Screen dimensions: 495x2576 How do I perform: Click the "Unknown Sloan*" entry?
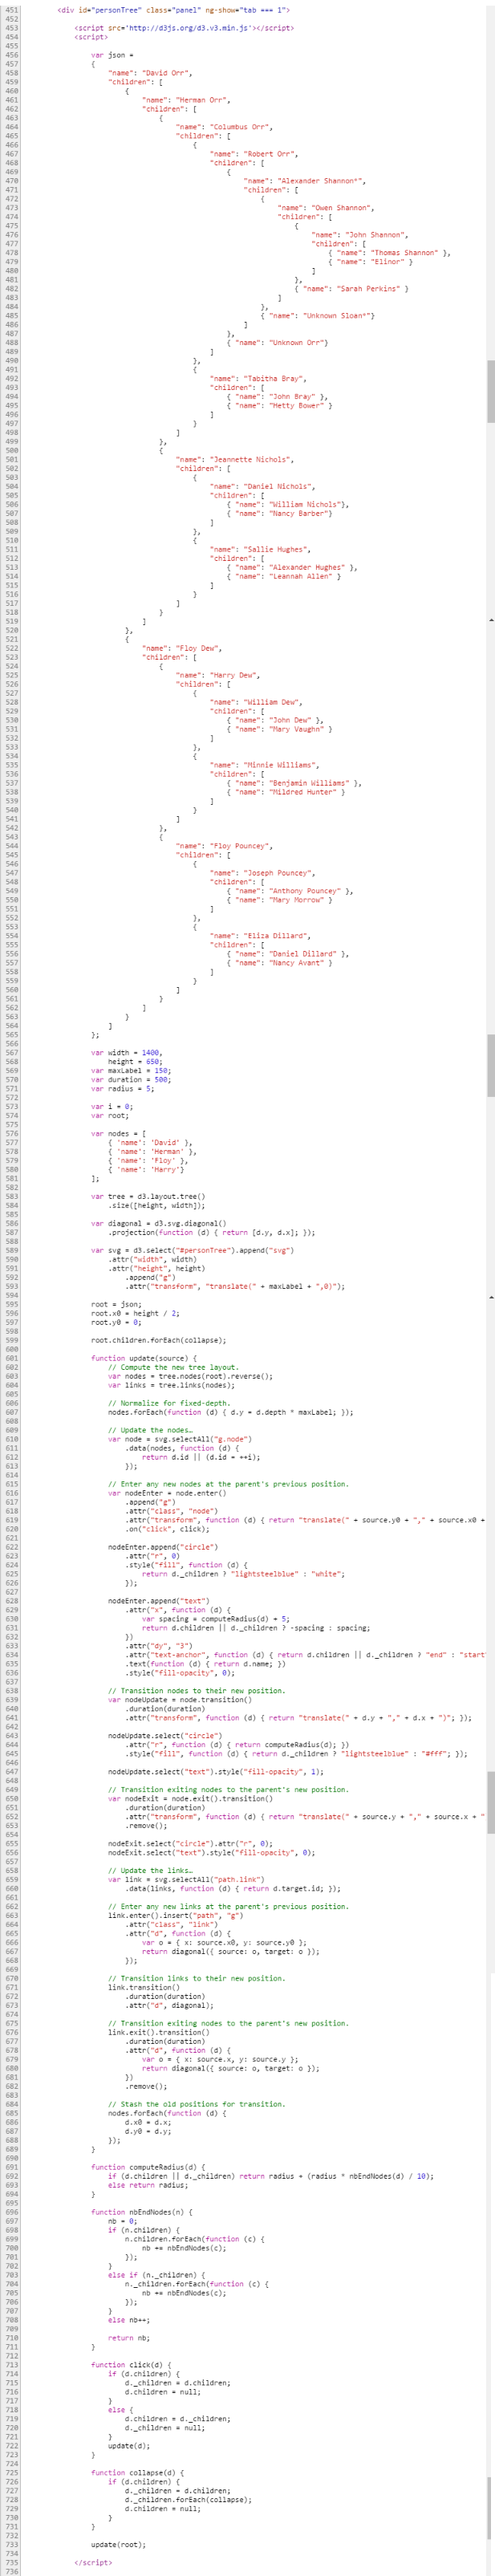coord(318,316)
